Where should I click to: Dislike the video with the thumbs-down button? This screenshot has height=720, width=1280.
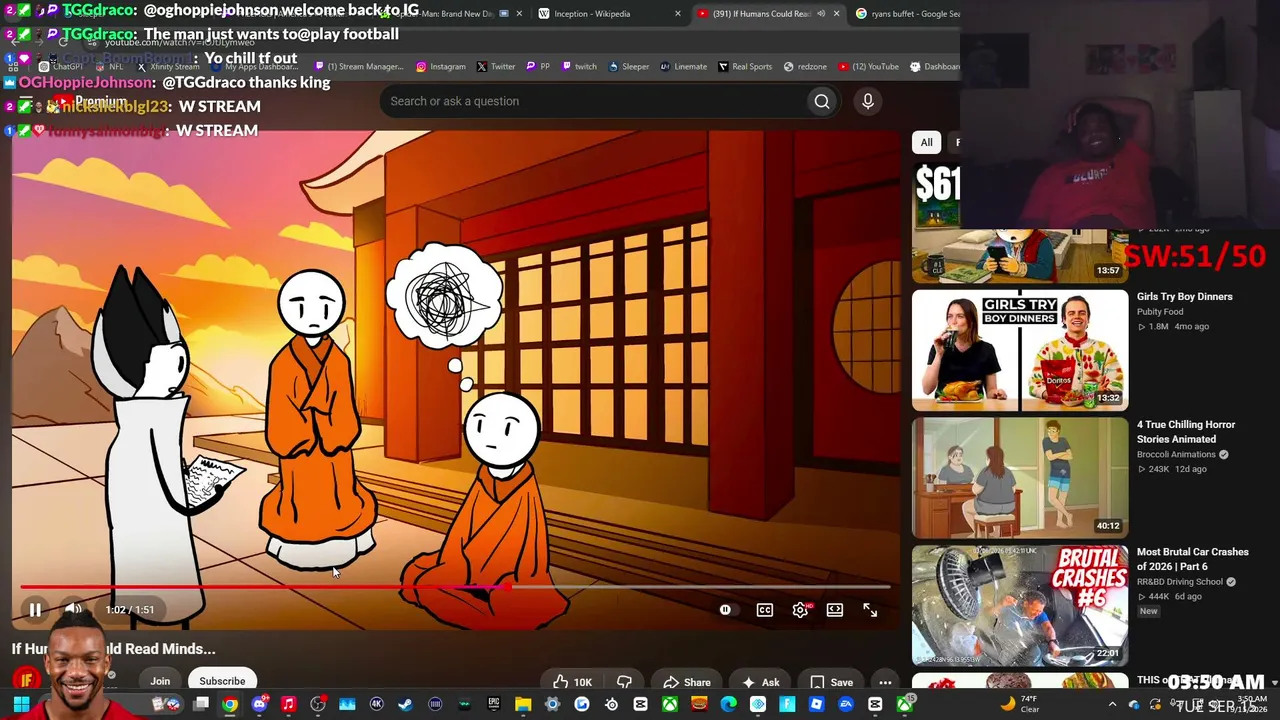[624, 682]
